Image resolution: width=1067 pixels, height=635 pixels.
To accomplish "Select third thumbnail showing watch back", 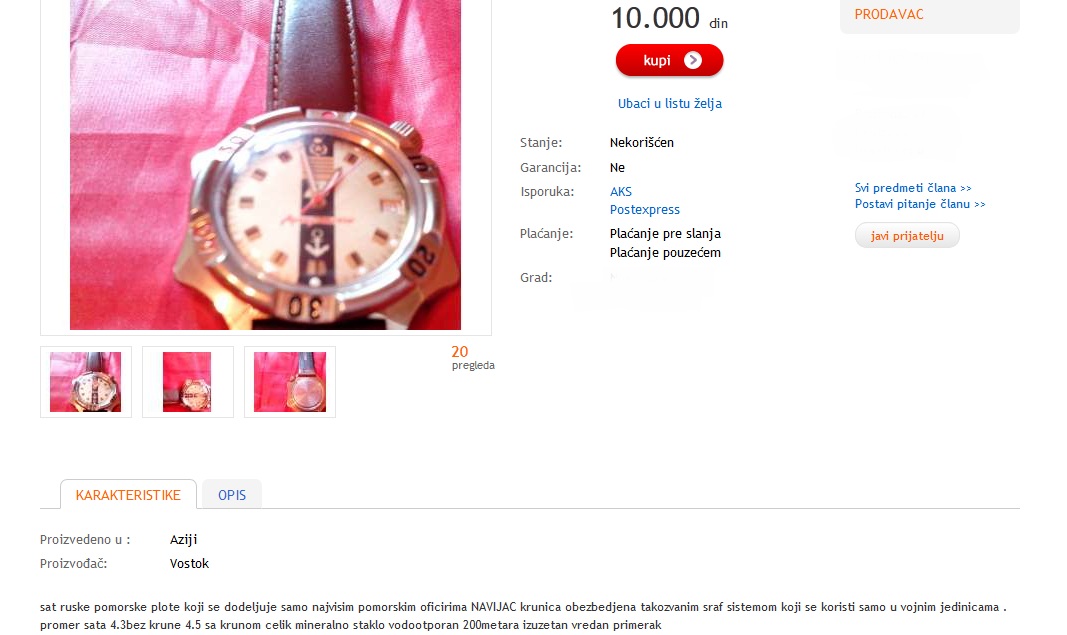I will point(290,382).
